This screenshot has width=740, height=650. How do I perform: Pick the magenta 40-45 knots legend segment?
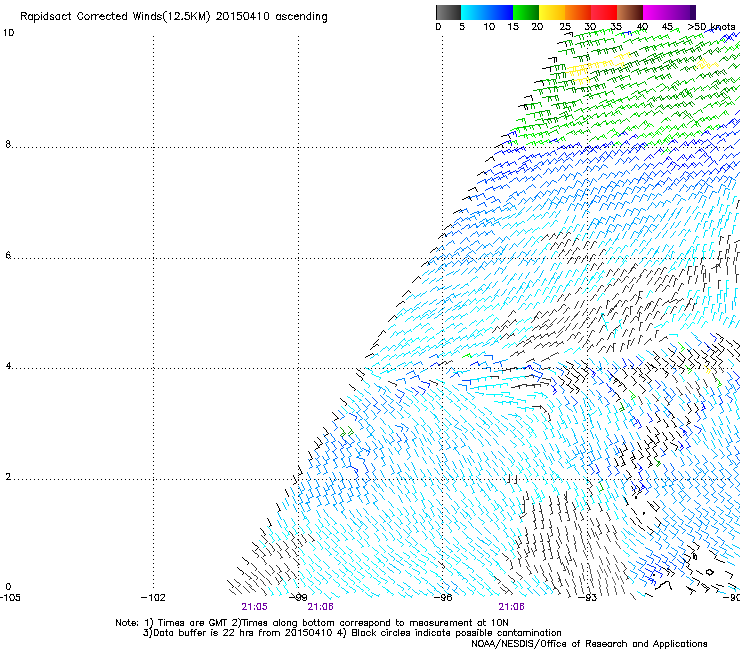coord(656,12)
